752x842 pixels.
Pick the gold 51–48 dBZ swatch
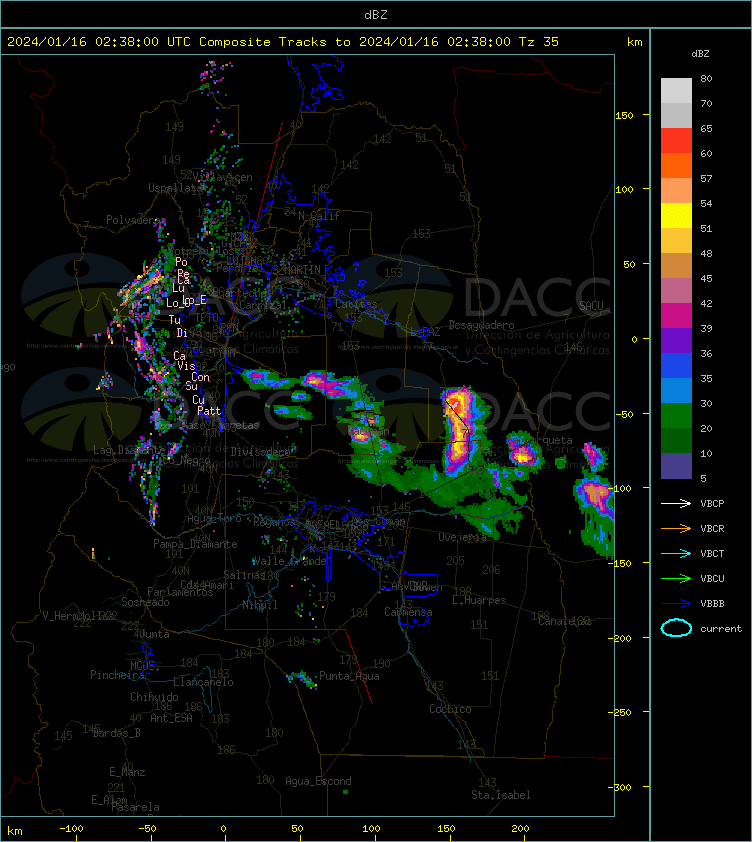[x=676, y=241]
